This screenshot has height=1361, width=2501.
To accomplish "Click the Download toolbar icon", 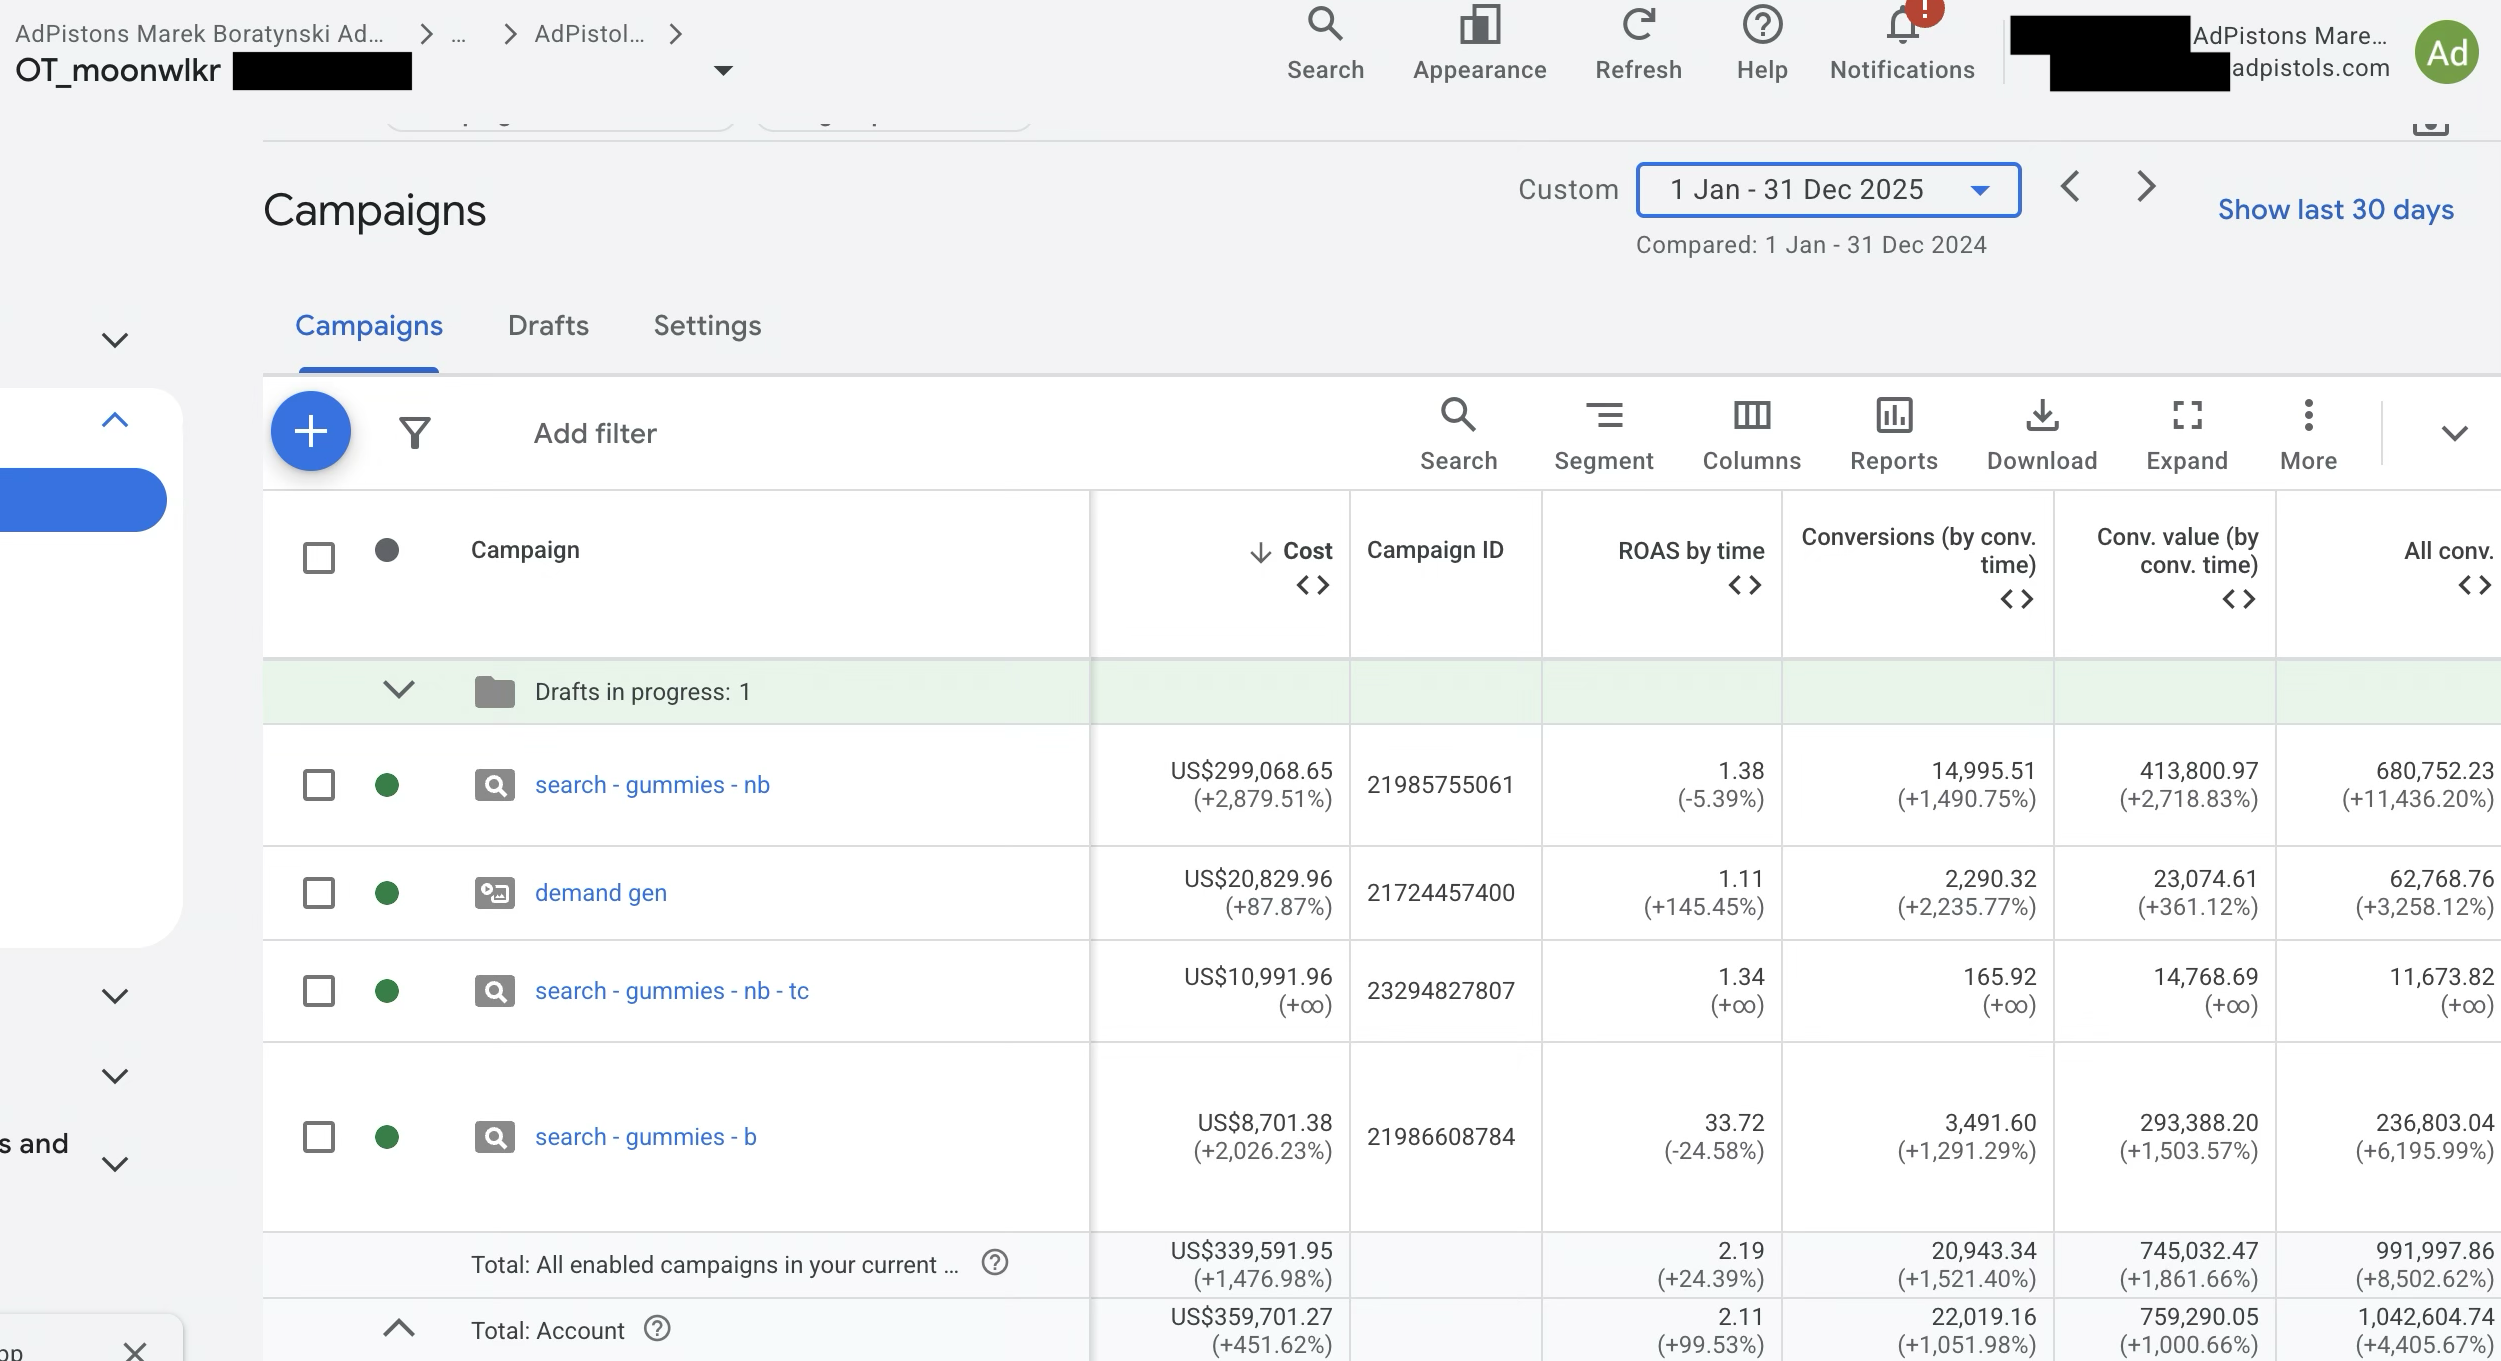I will (2042, 414).
